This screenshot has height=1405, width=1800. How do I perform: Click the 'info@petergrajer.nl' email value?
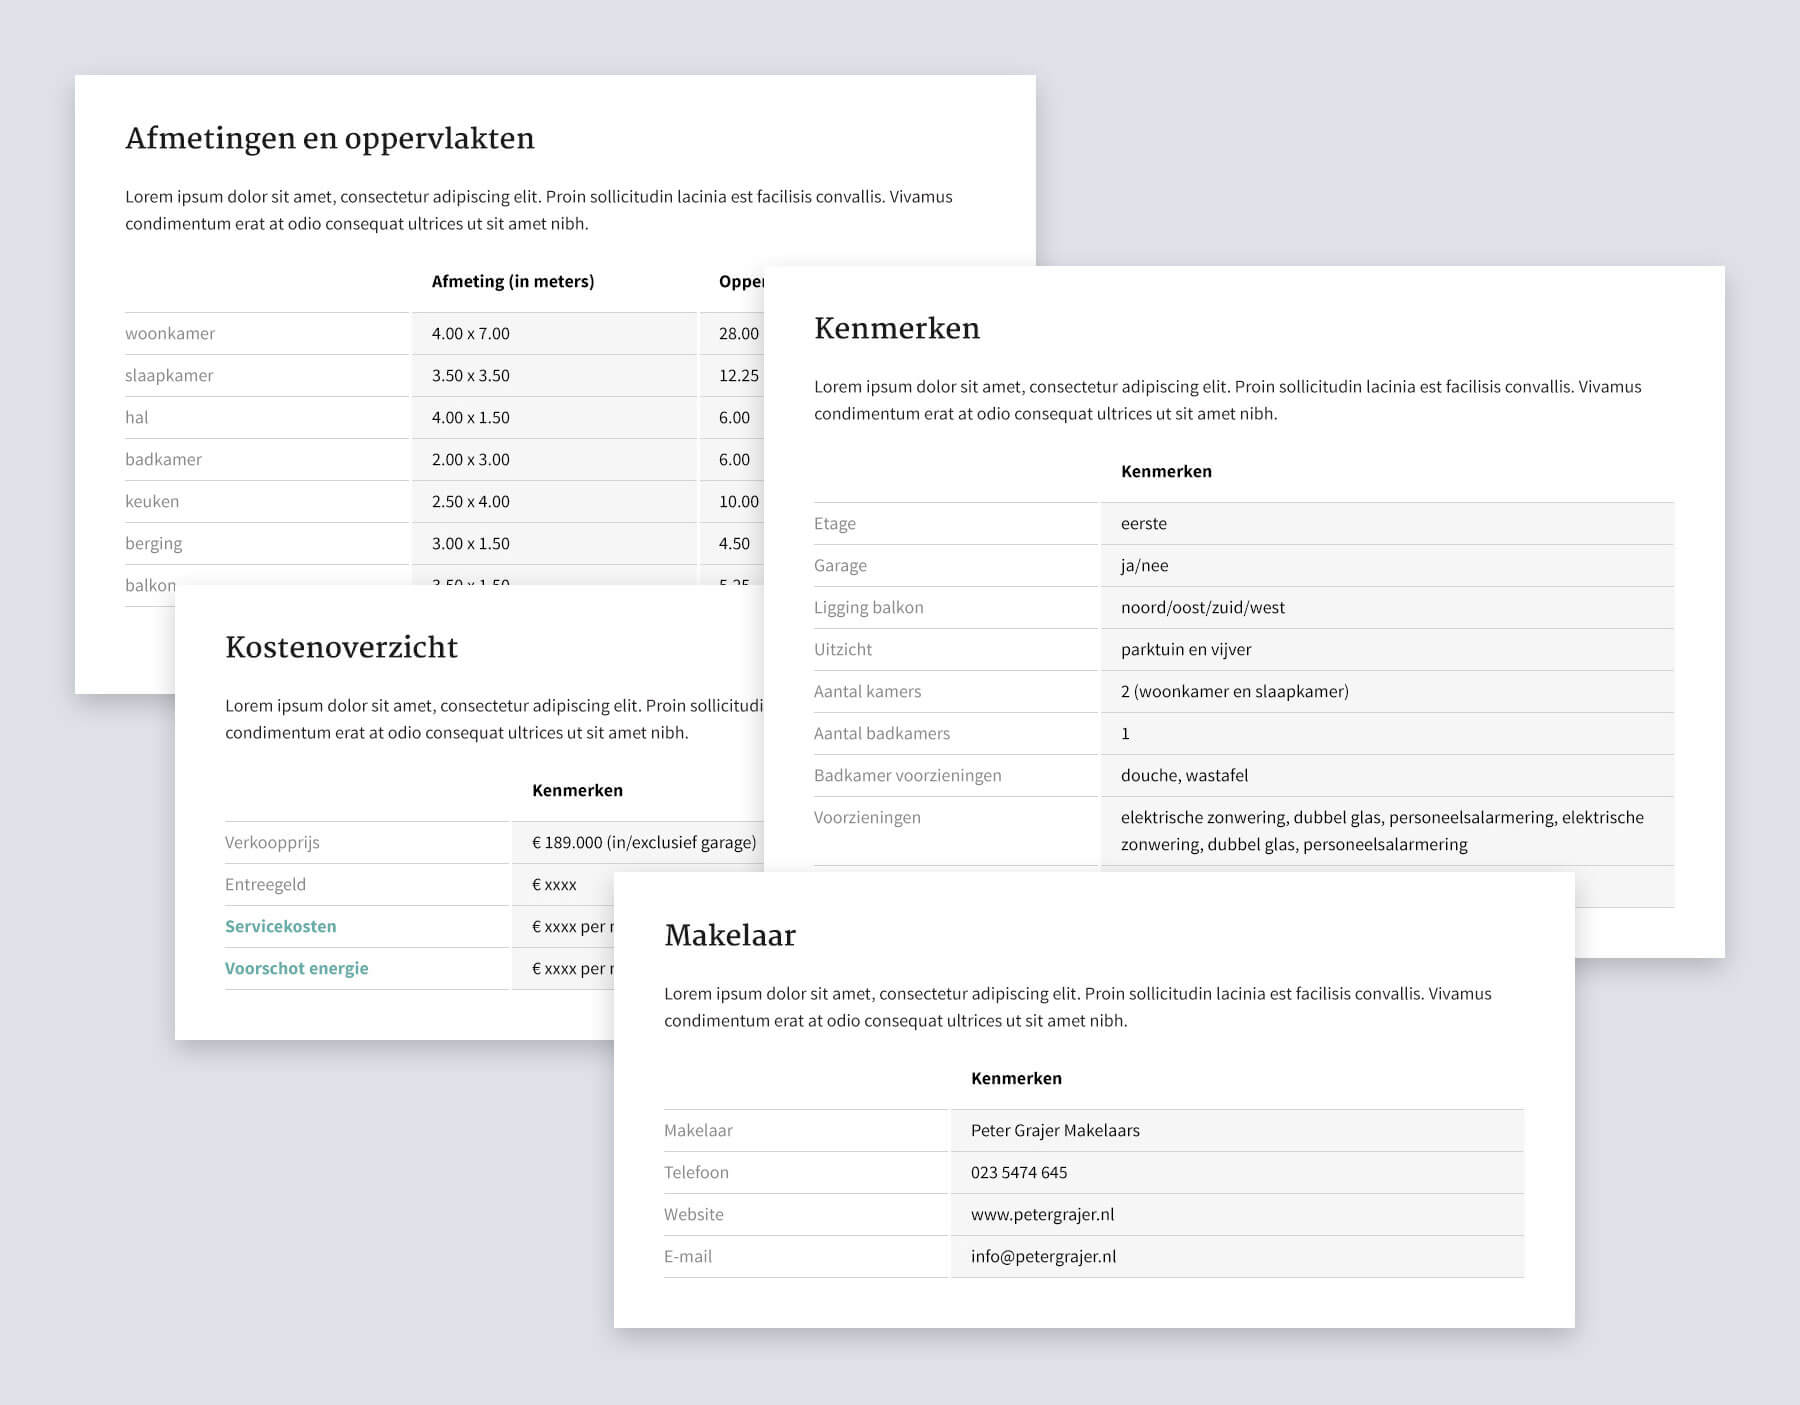click(1043, 1256)
